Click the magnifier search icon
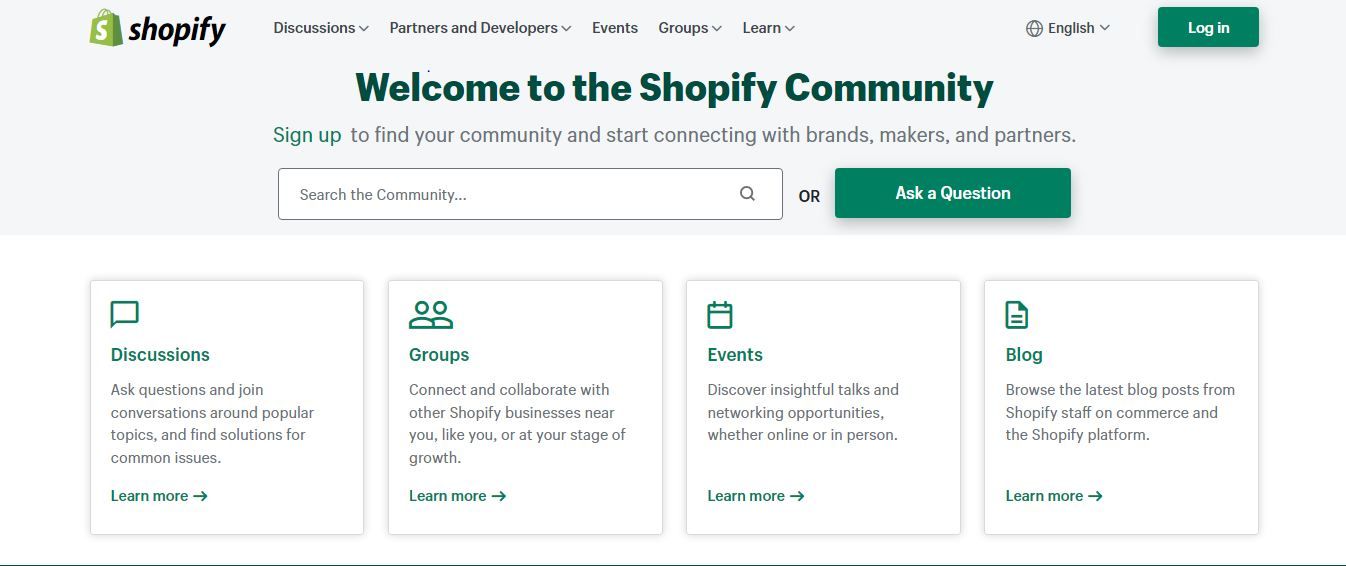Viewport: 1346px width, 566px height. 747,194
